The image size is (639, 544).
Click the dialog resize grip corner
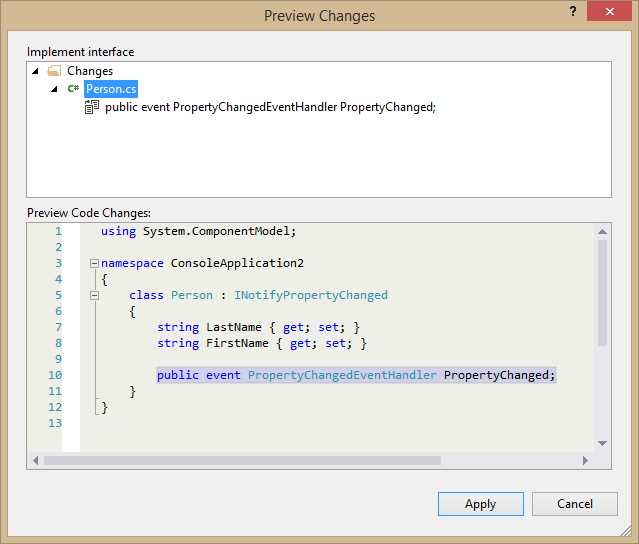[626, 531]
